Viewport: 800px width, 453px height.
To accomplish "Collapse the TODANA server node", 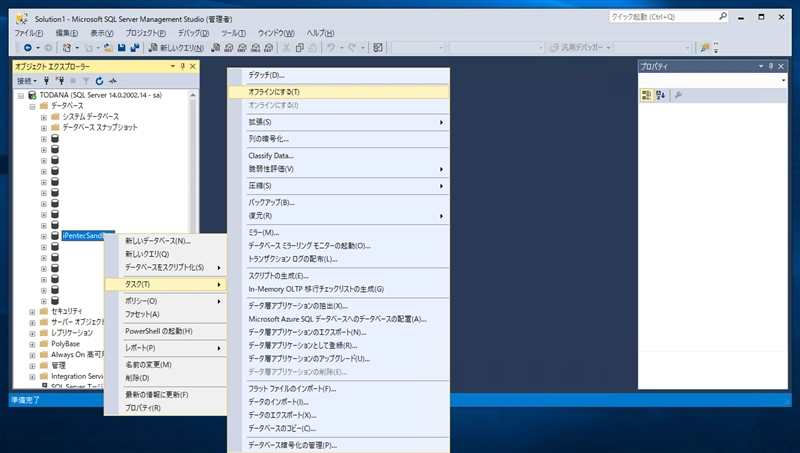I will tap(21, 95).
